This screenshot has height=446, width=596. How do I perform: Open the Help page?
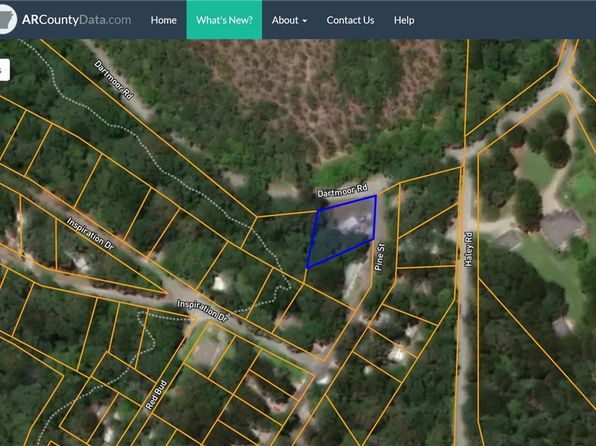coord(404,20)
